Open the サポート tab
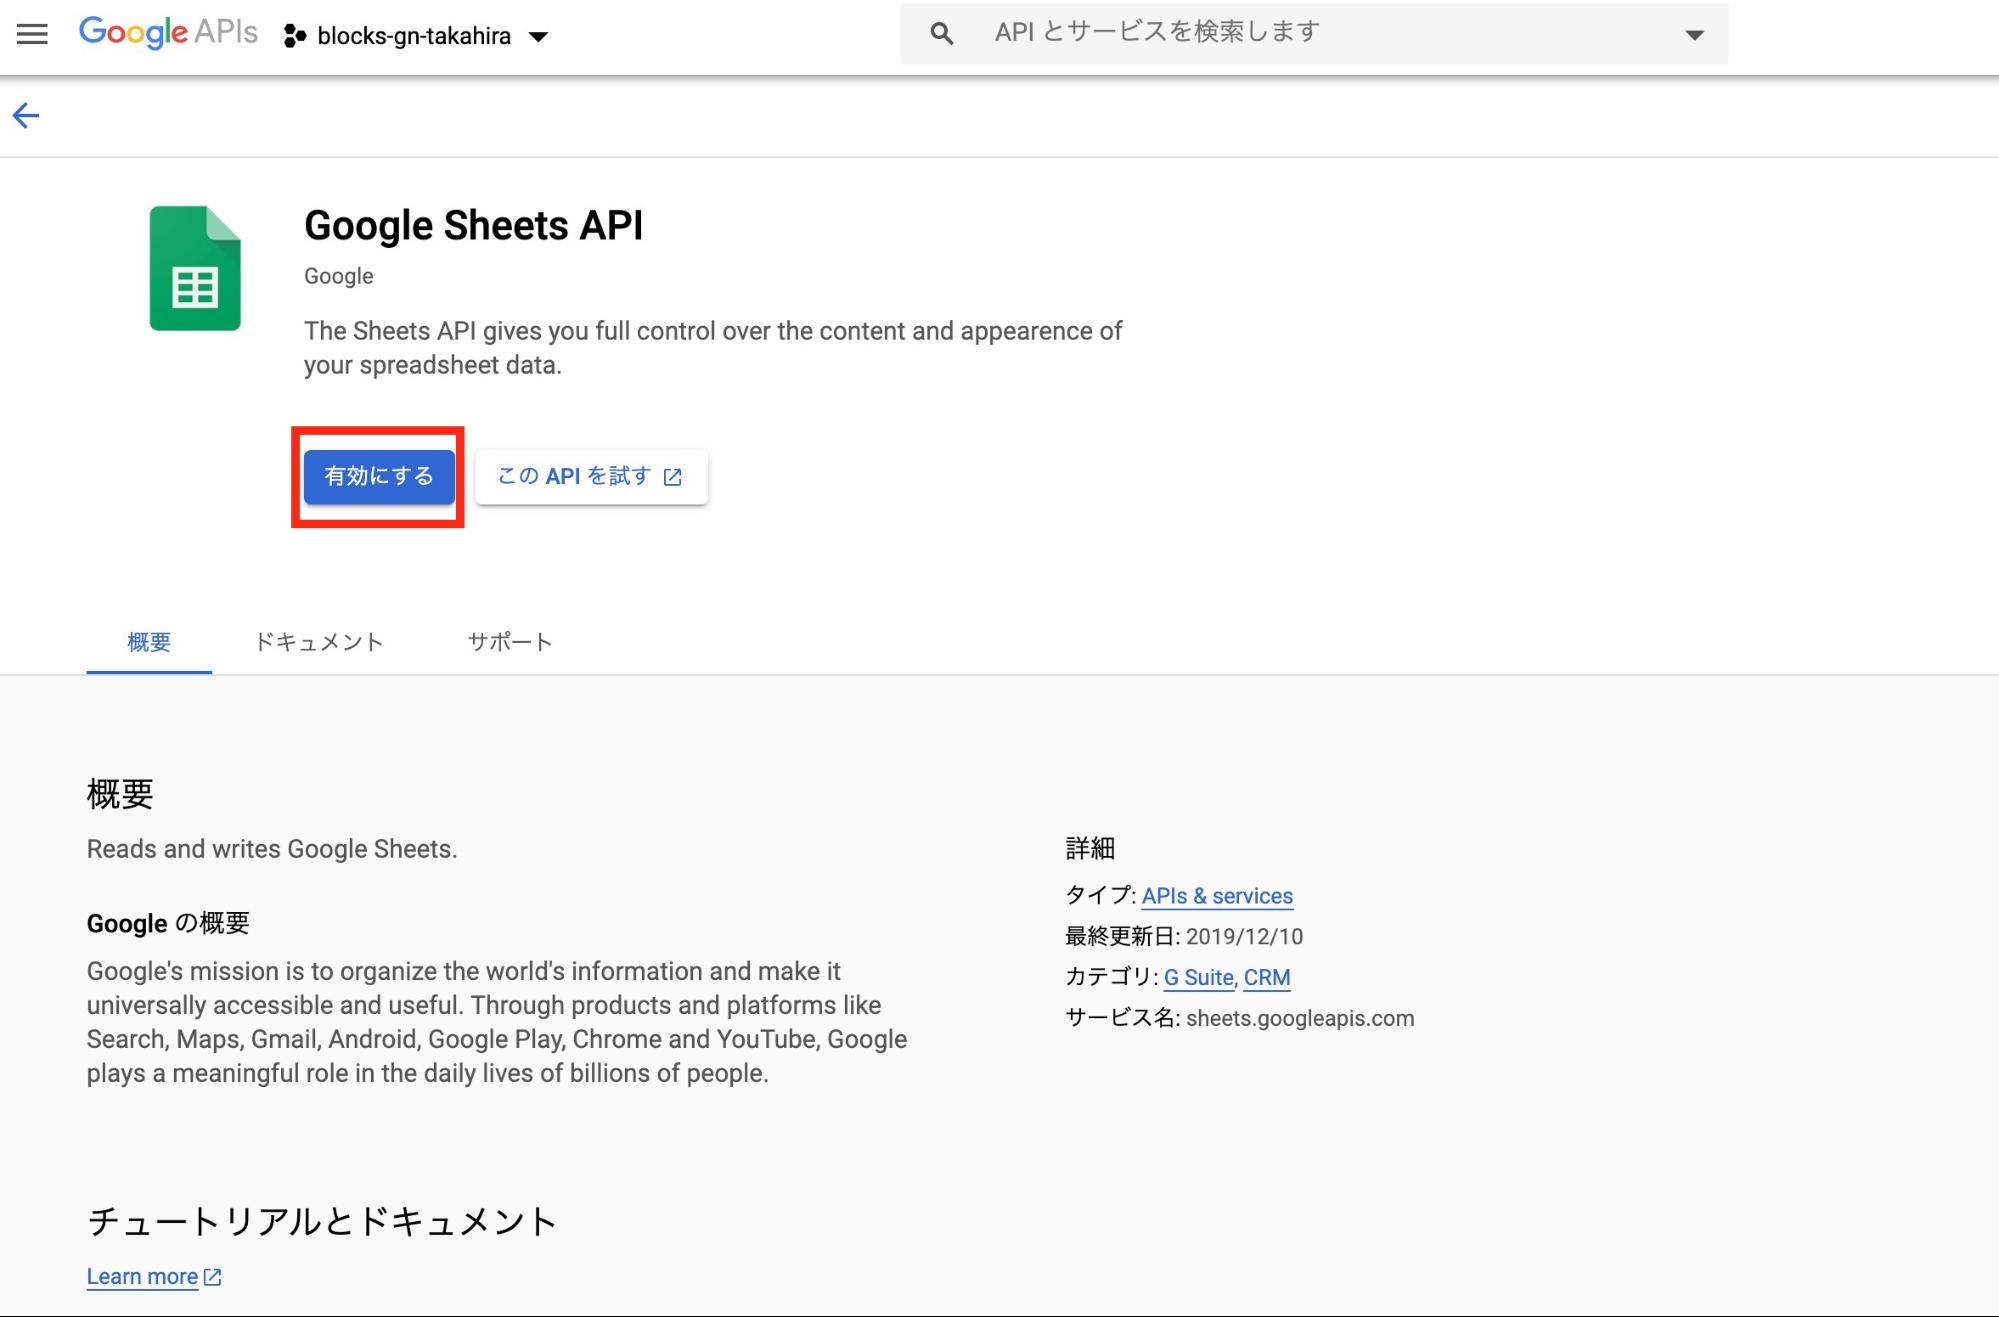Screen dimensions: 1999x1317 (x=510, y=642)
